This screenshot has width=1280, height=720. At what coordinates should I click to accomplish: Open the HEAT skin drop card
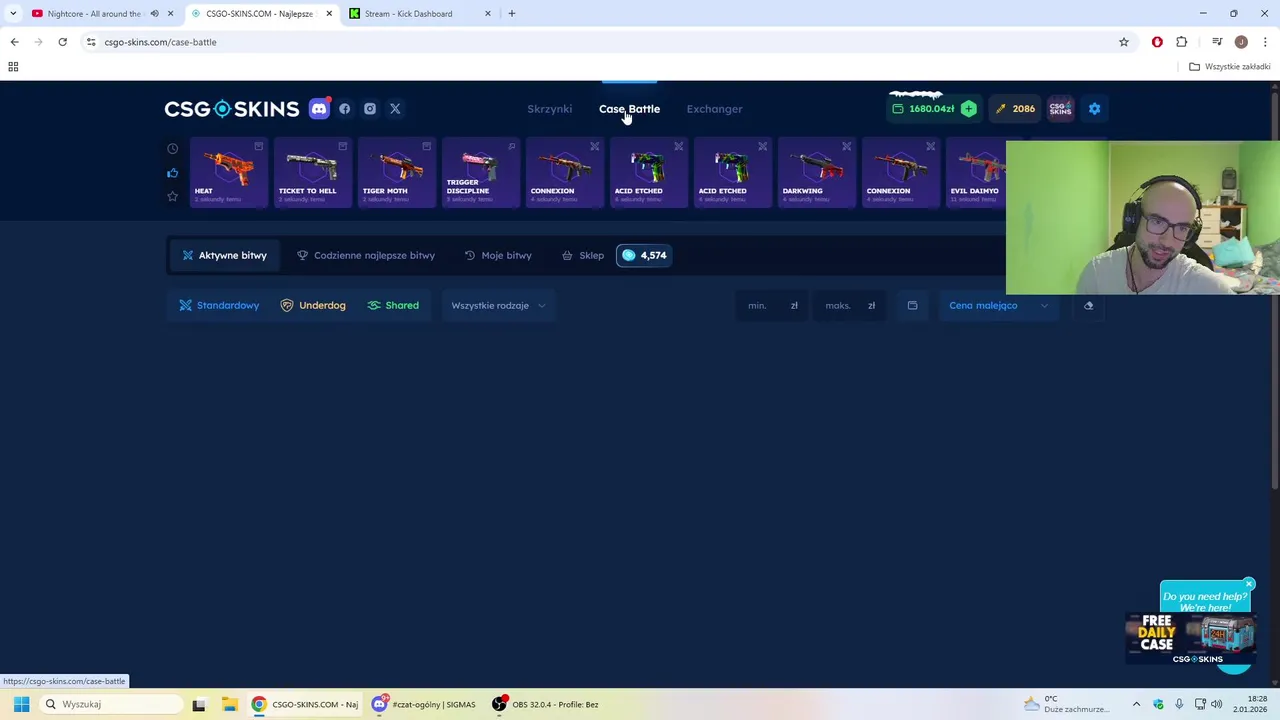point(229,173)
